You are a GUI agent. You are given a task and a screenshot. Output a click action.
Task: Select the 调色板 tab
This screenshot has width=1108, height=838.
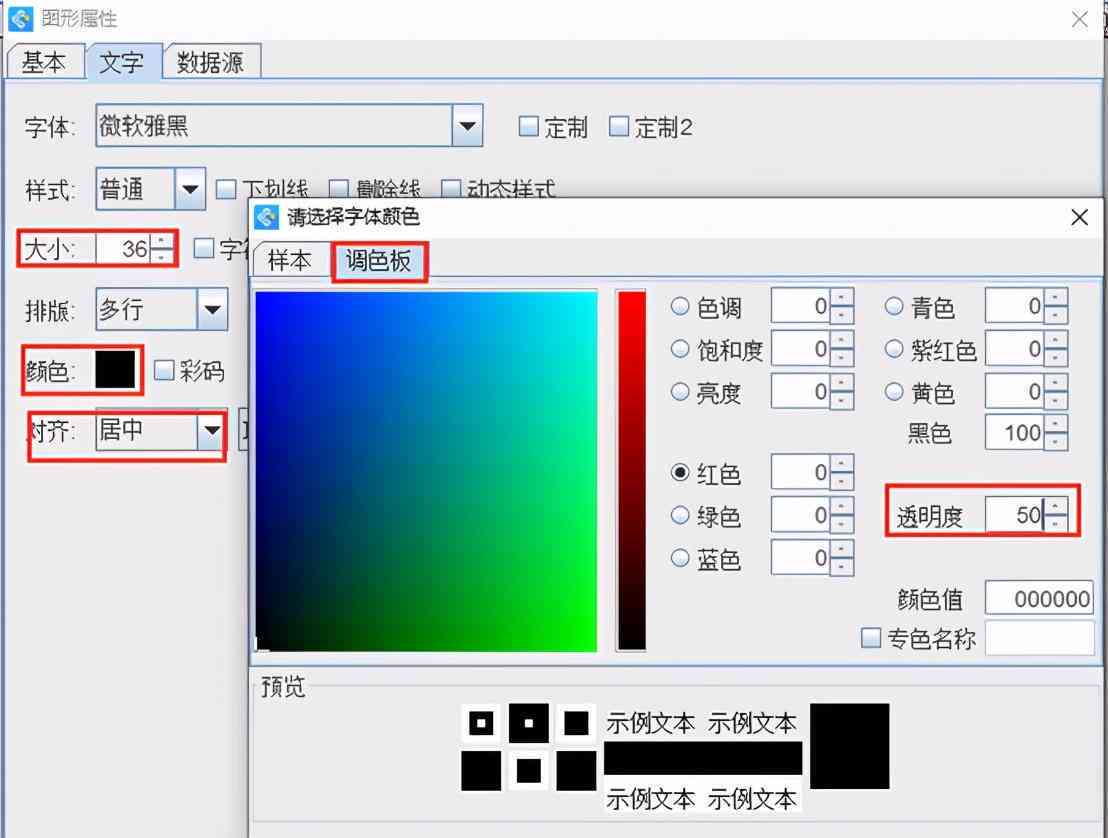[x=379, y=261]
